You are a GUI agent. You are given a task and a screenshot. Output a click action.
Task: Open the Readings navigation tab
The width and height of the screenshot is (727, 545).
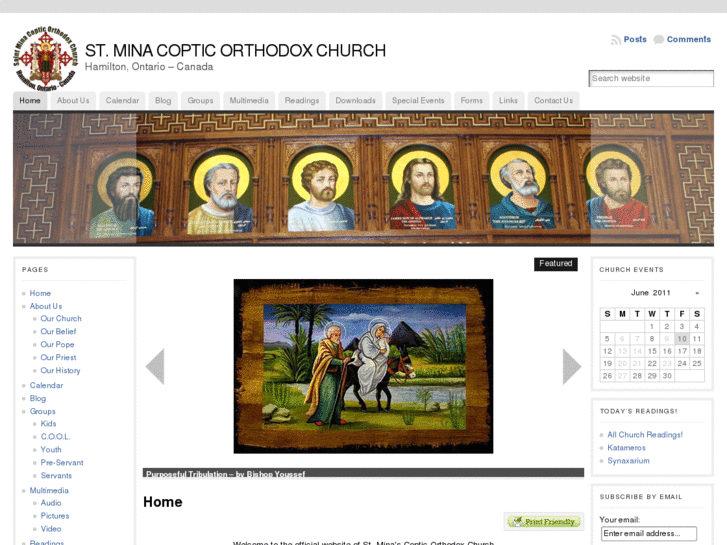point(302,101)
